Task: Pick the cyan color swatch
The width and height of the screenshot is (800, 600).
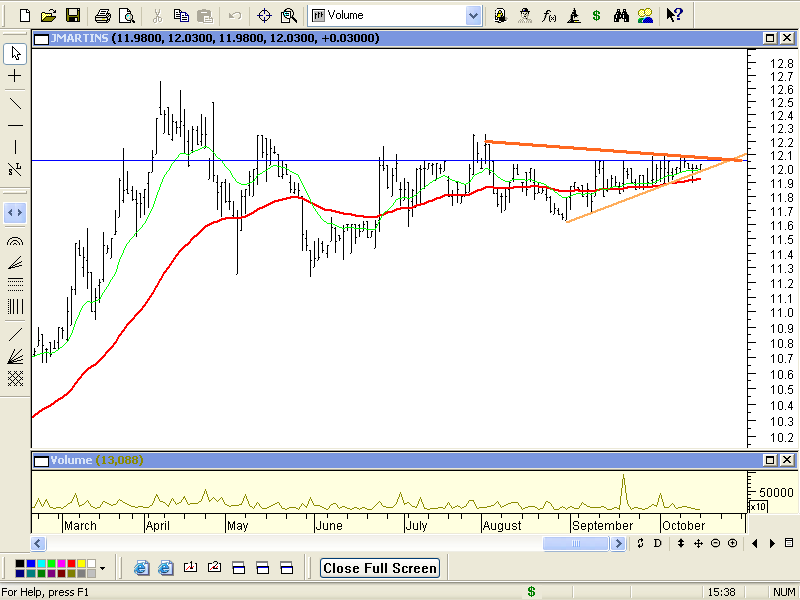Action: [41, 563]
